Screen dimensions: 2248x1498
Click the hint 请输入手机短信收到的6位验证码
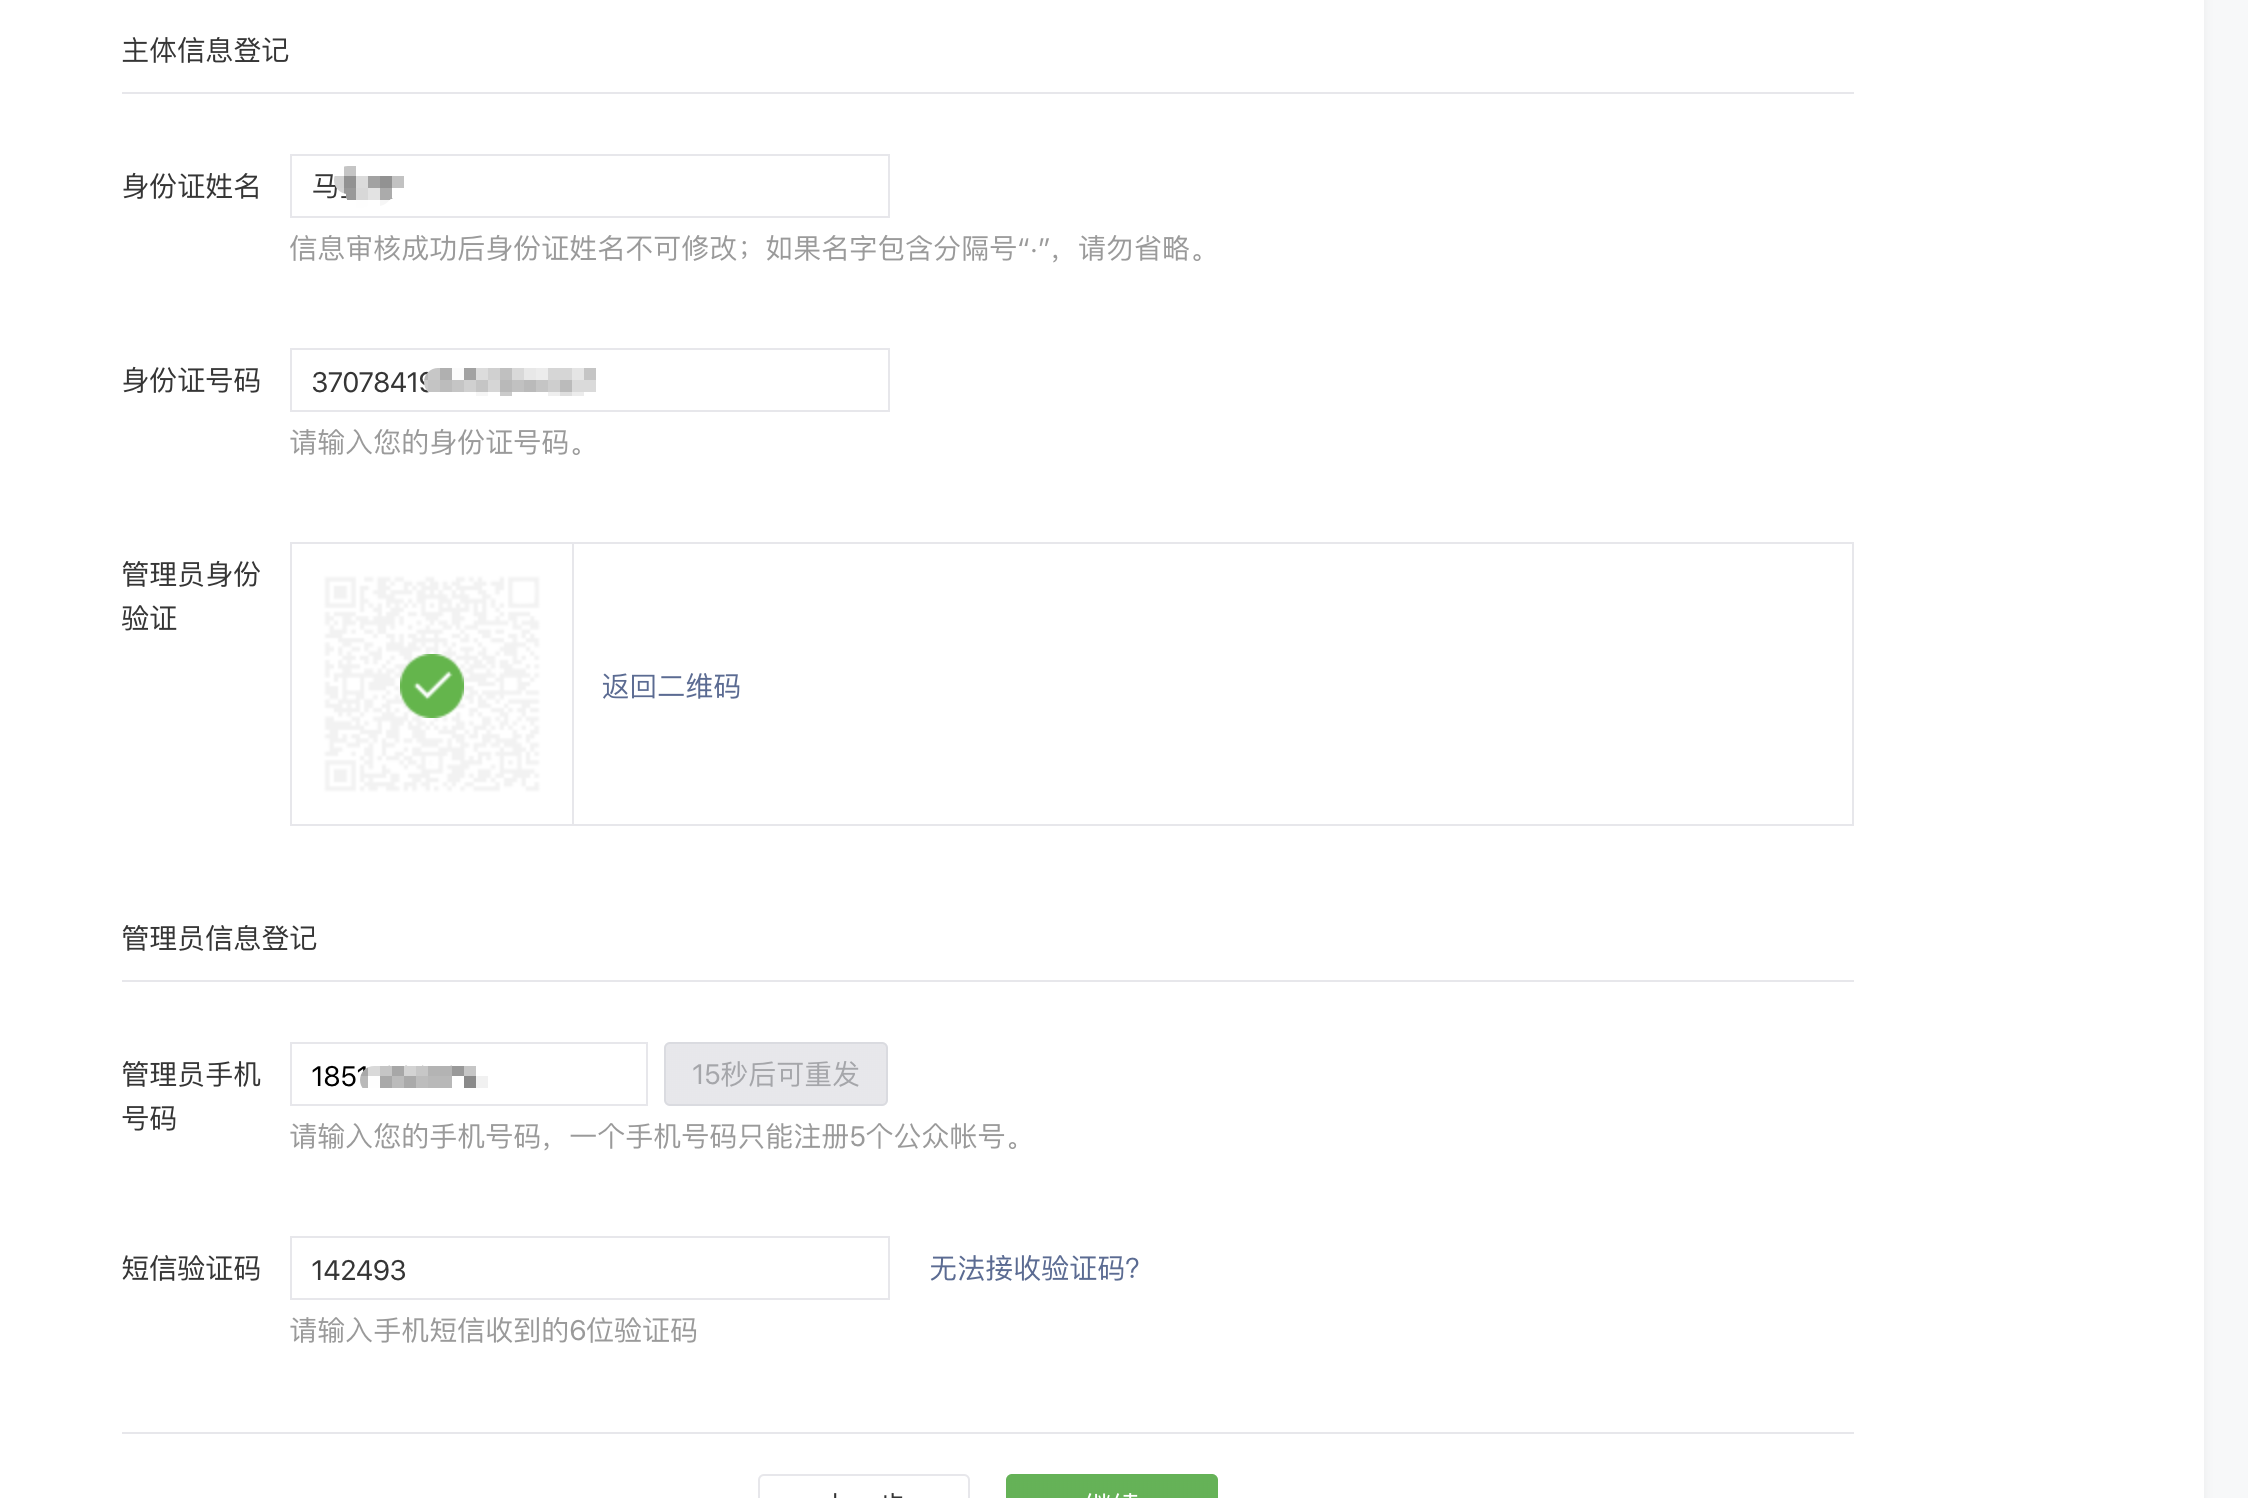tap(493, 1330)
